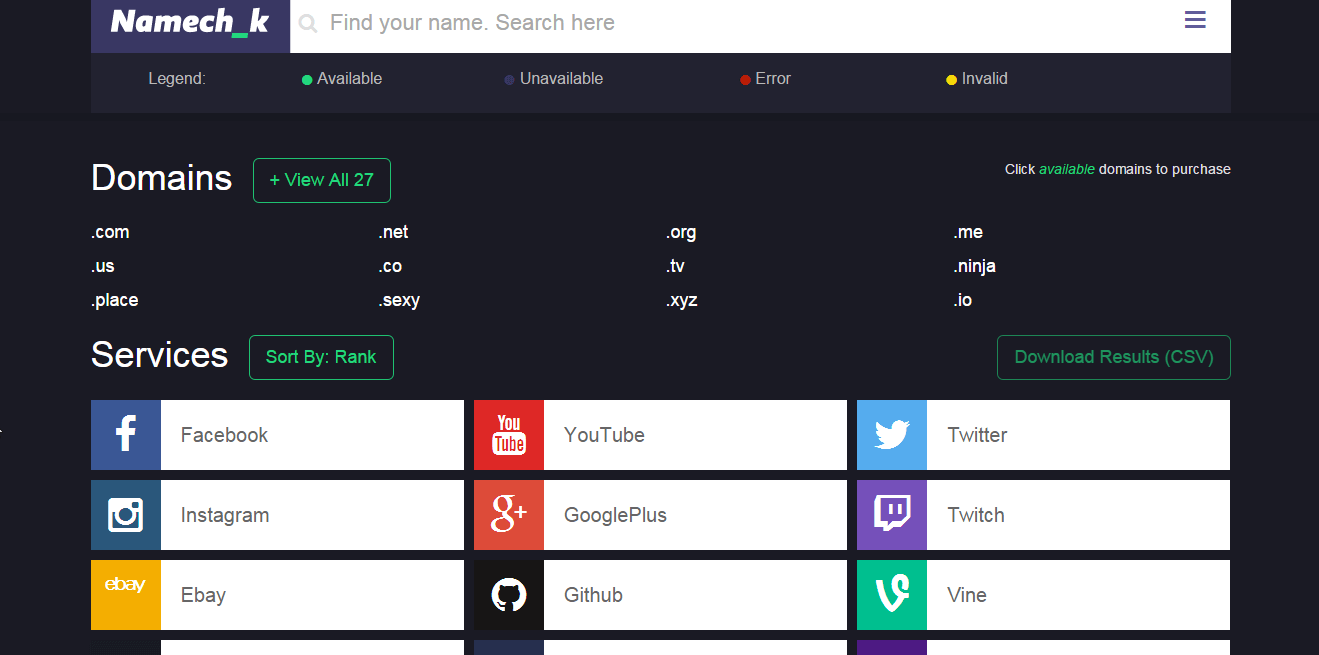Open the Github service name
Screen dimensions: 1319x655
tap(593, 595)
